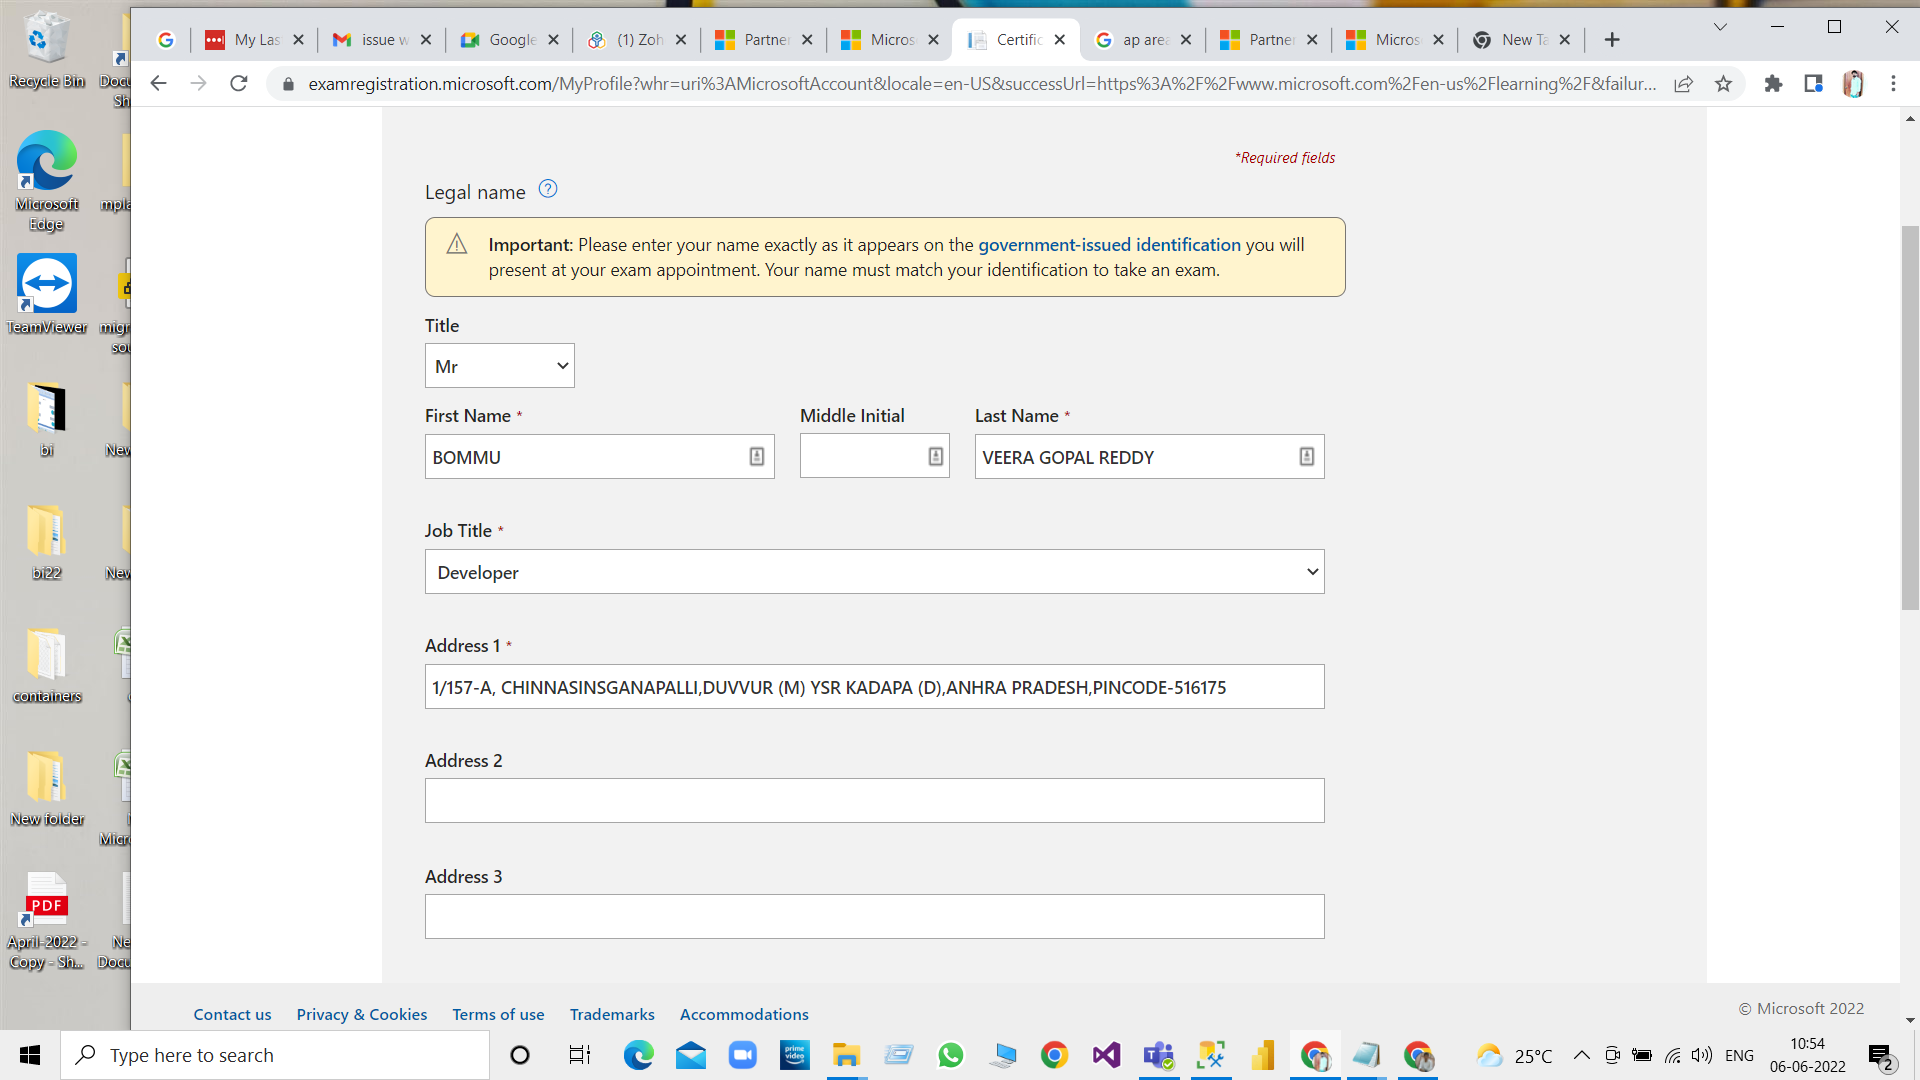Screen dimensions: 1920x1080
Task: Click the Legal name help question icon
Action: [x=548, y=189]
